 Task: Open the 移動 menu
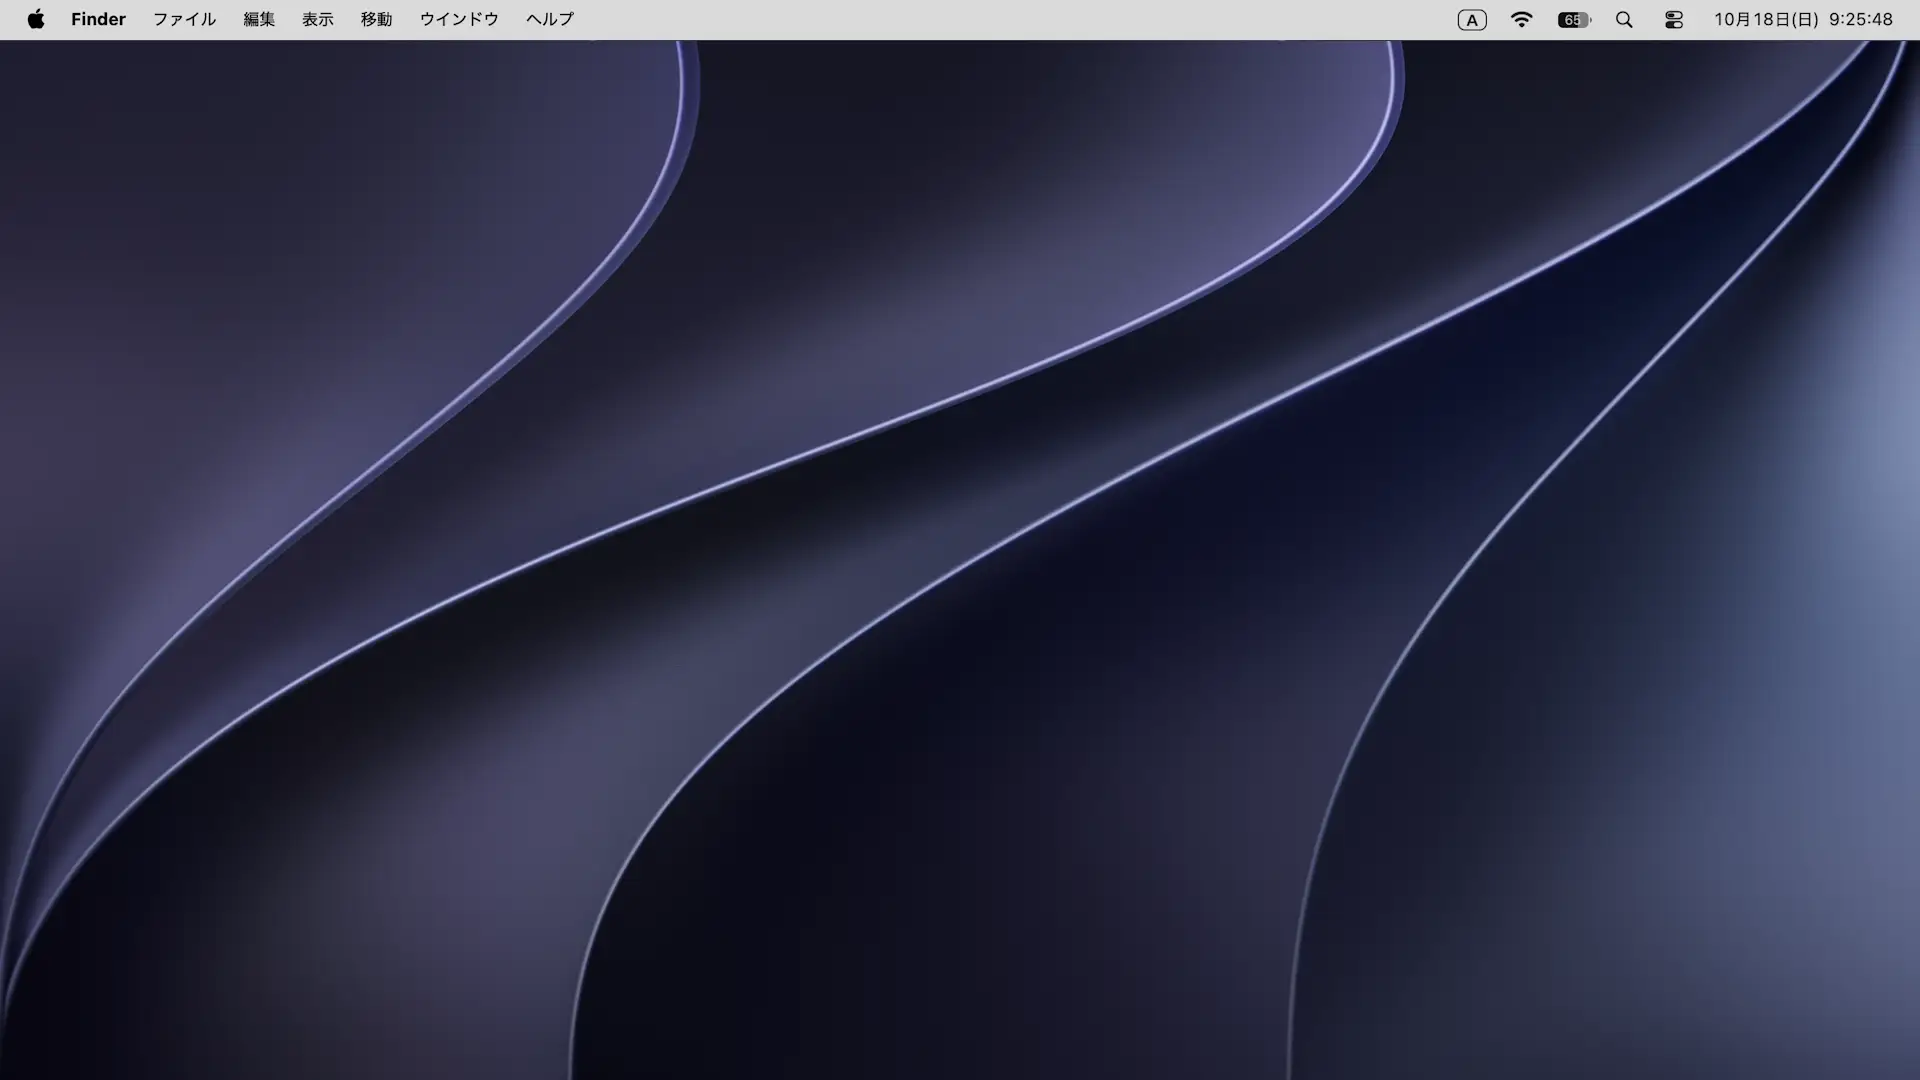tap(376, 19)
